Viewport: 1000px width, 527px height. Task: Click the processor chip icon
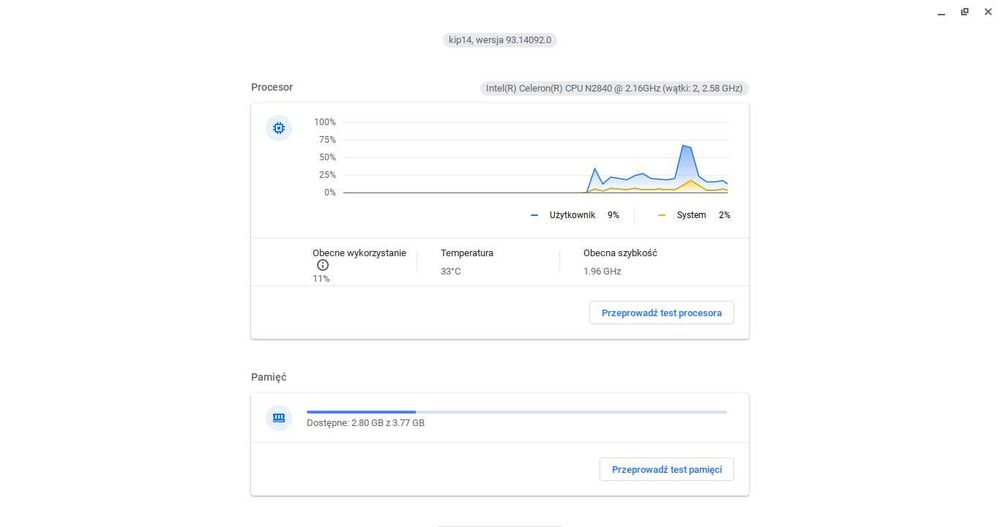pos(279,128)
